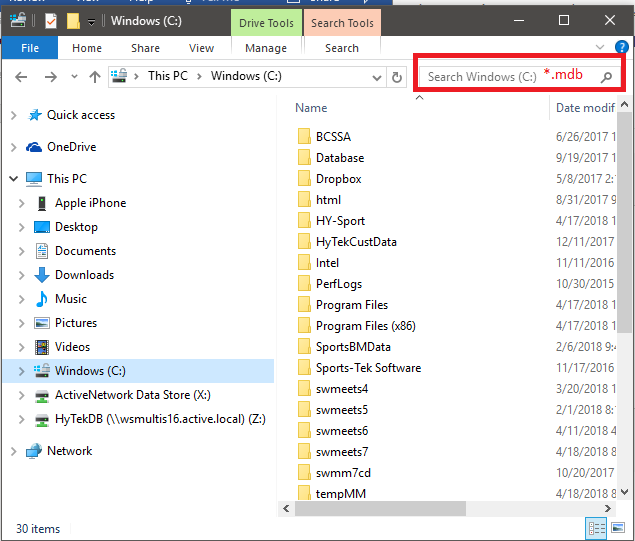
Task: Go up one folder level arrow
Action: coord(95,77)
